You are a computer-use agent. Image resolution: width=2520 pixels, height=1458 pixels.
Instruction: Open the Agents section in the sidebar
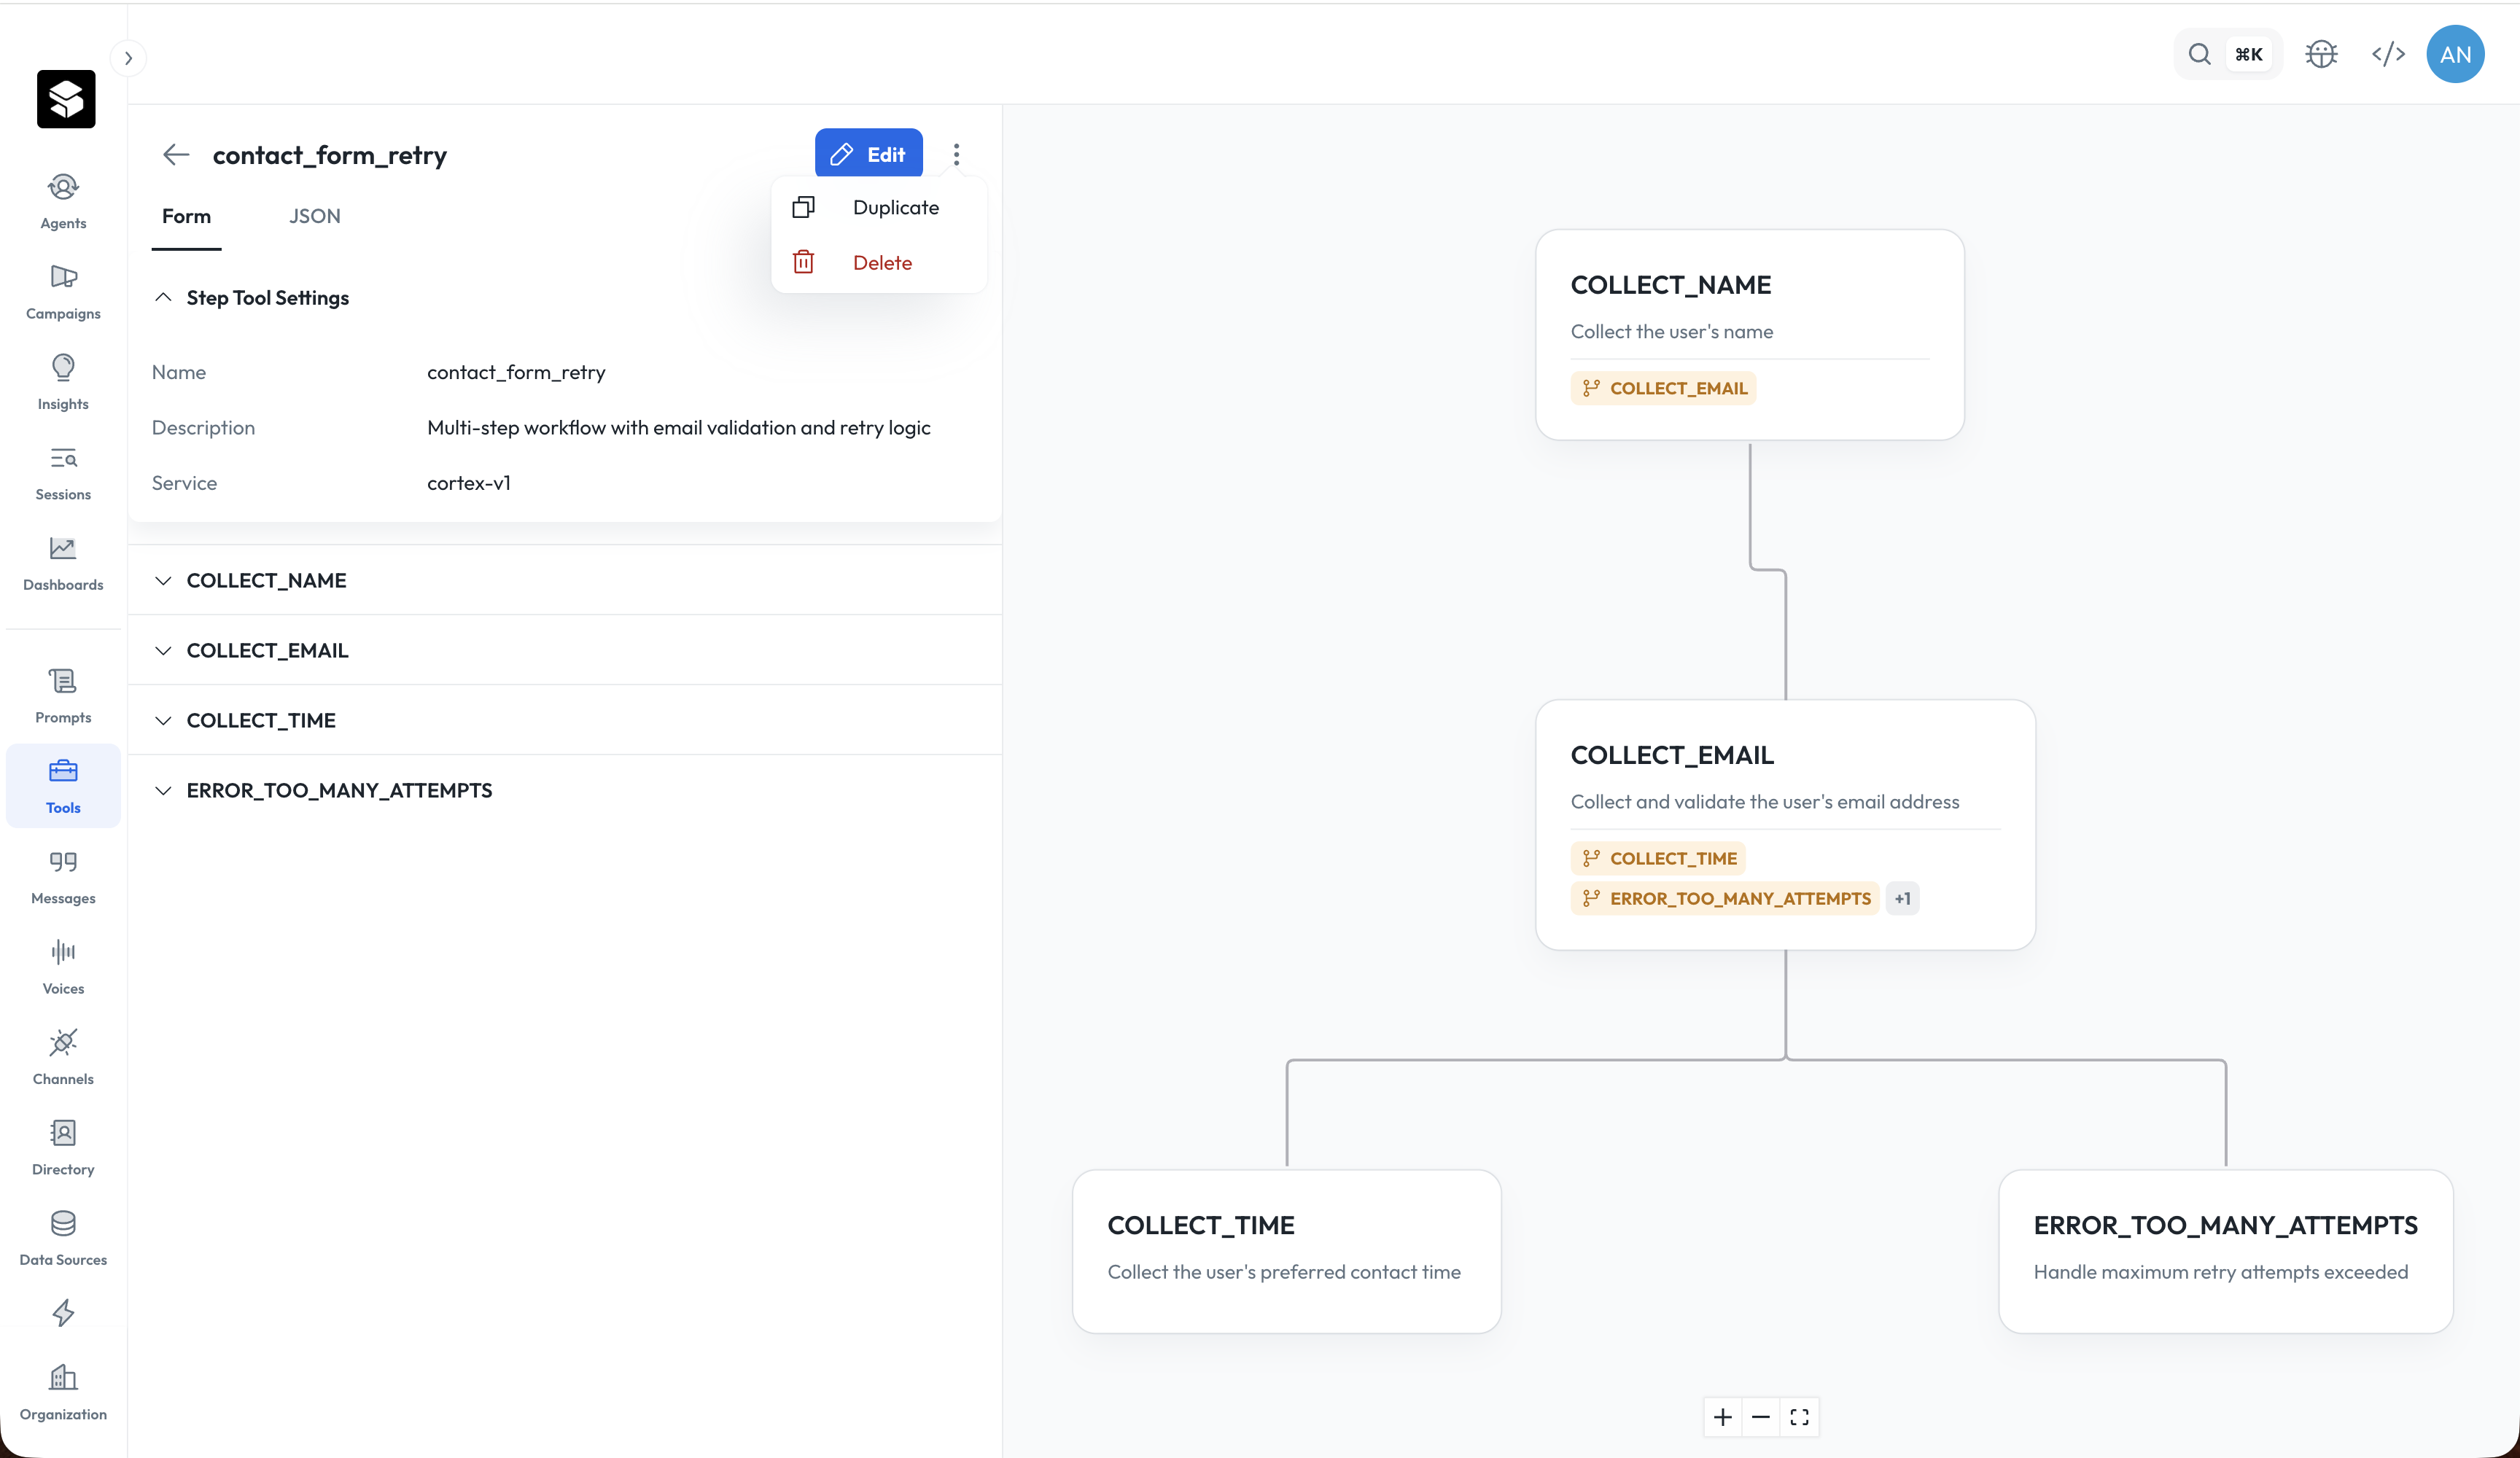(x=62, y=200)
